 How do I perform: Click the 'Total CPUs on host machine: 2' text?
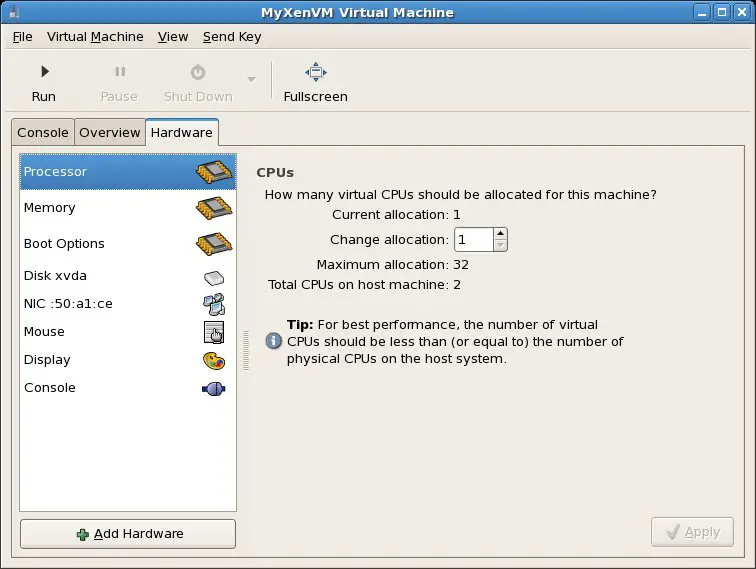[x=364, y=284]
